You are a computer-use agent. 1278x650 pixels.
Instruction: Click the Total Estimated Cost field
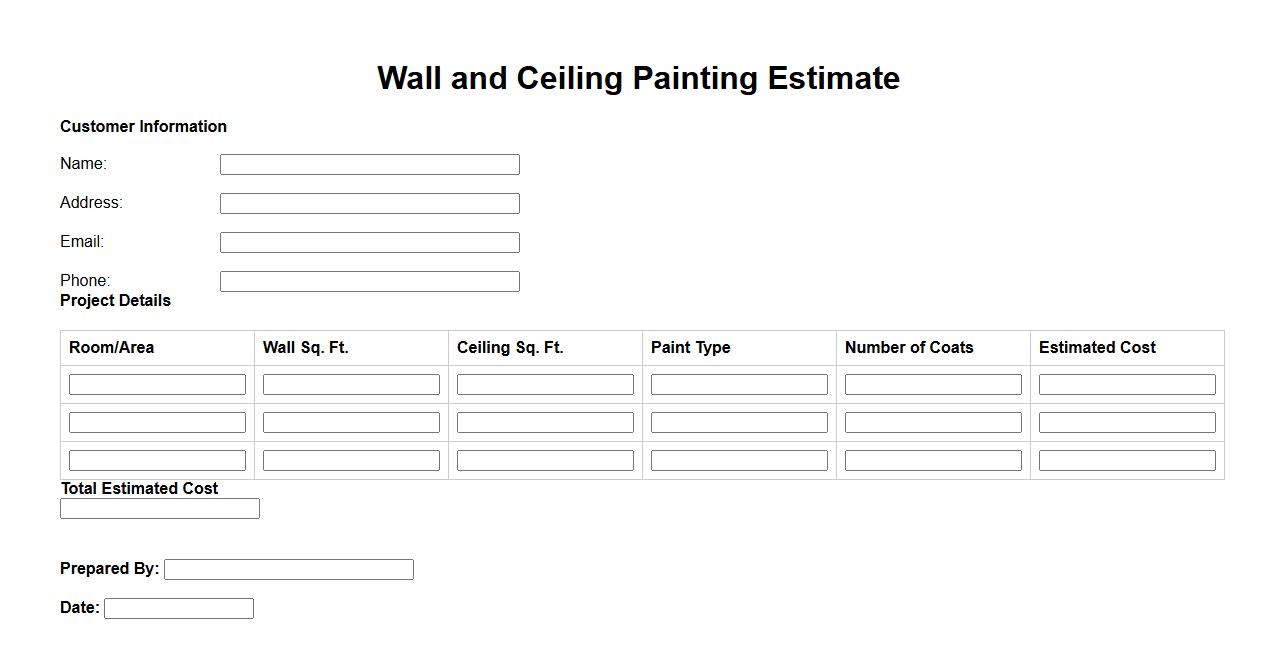tap(160, 509)
